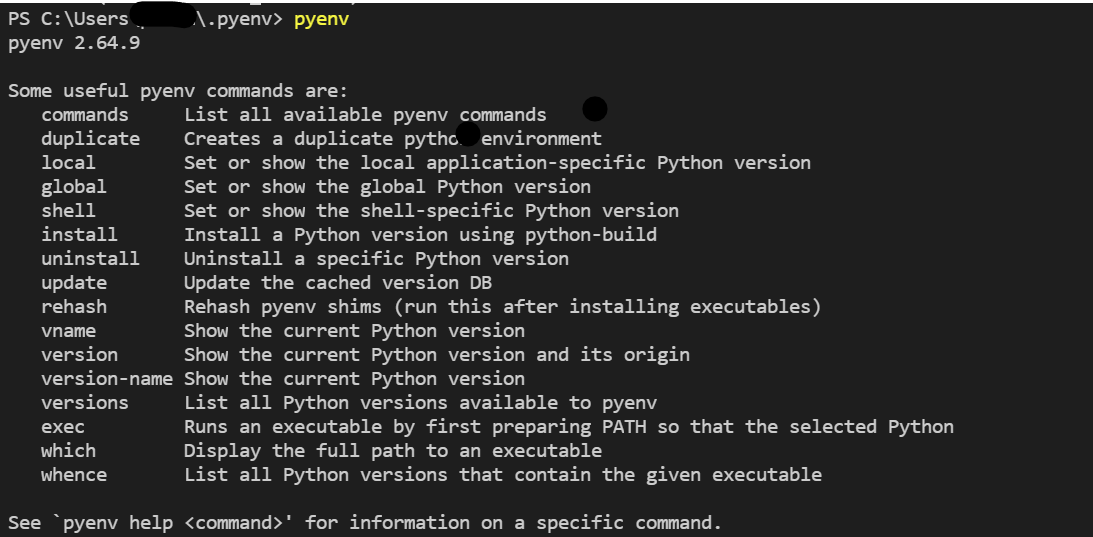Select the 'pyenv 2.64.9' version line
Image resolution: width=1093 pixels, height=537 pixels.
(x=74, y=43)
